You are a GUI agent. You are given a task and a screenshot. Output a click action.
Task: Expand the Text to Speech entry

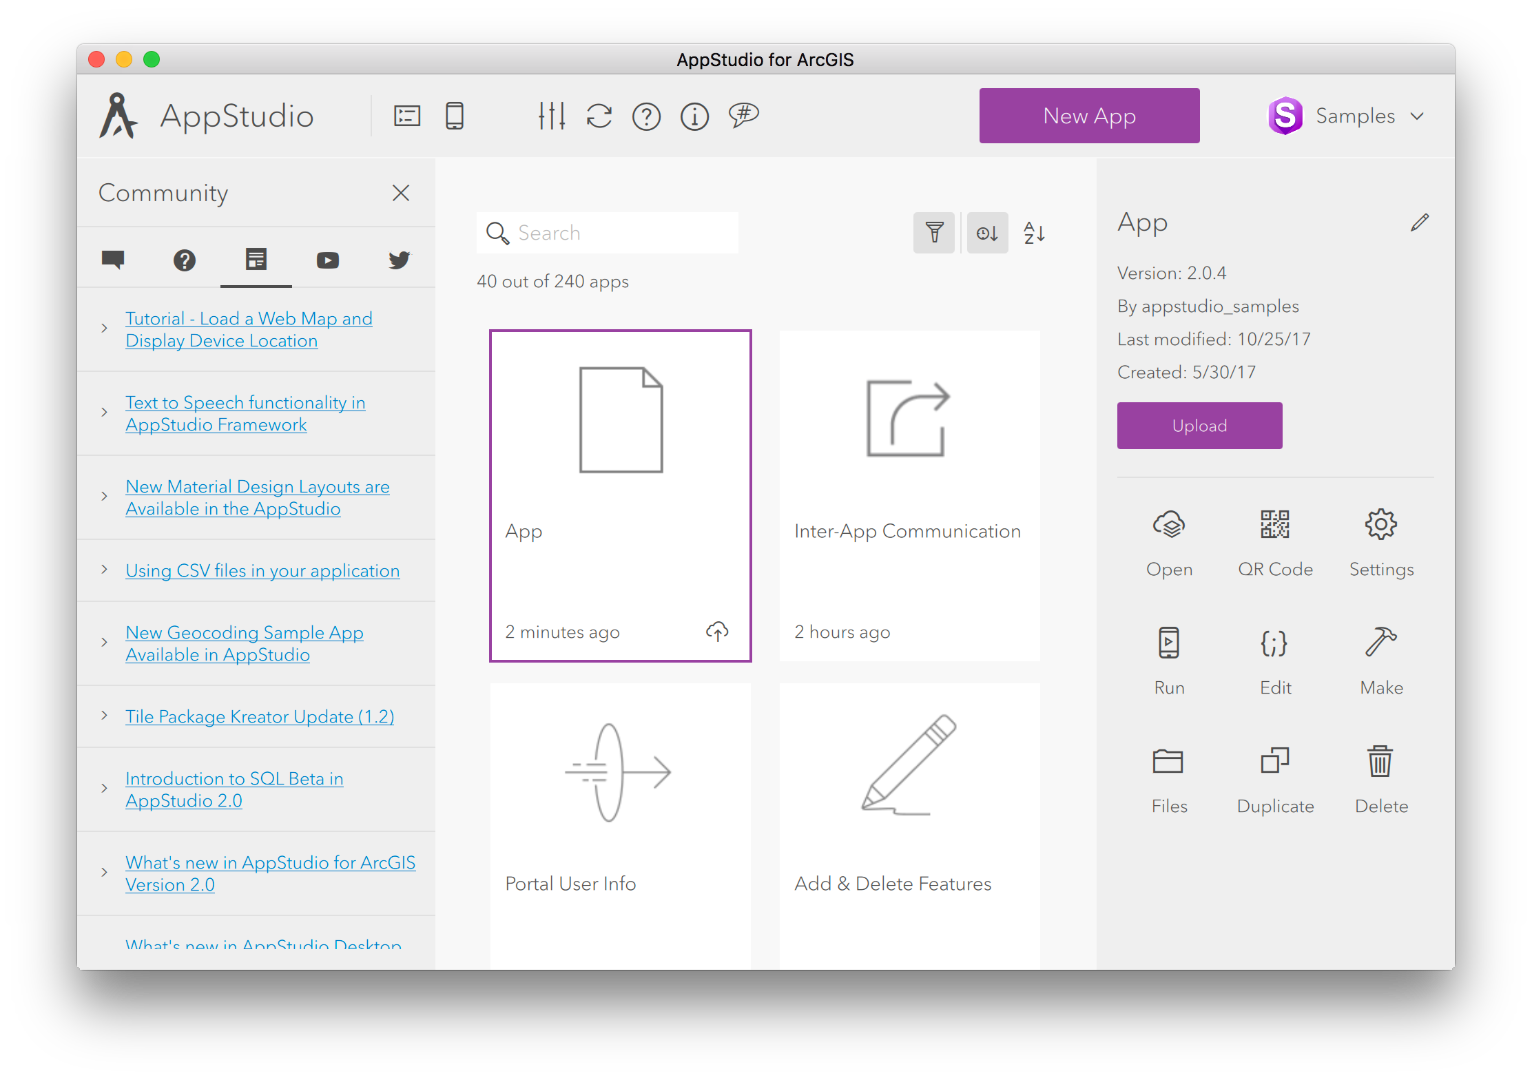tap(104, 412)
